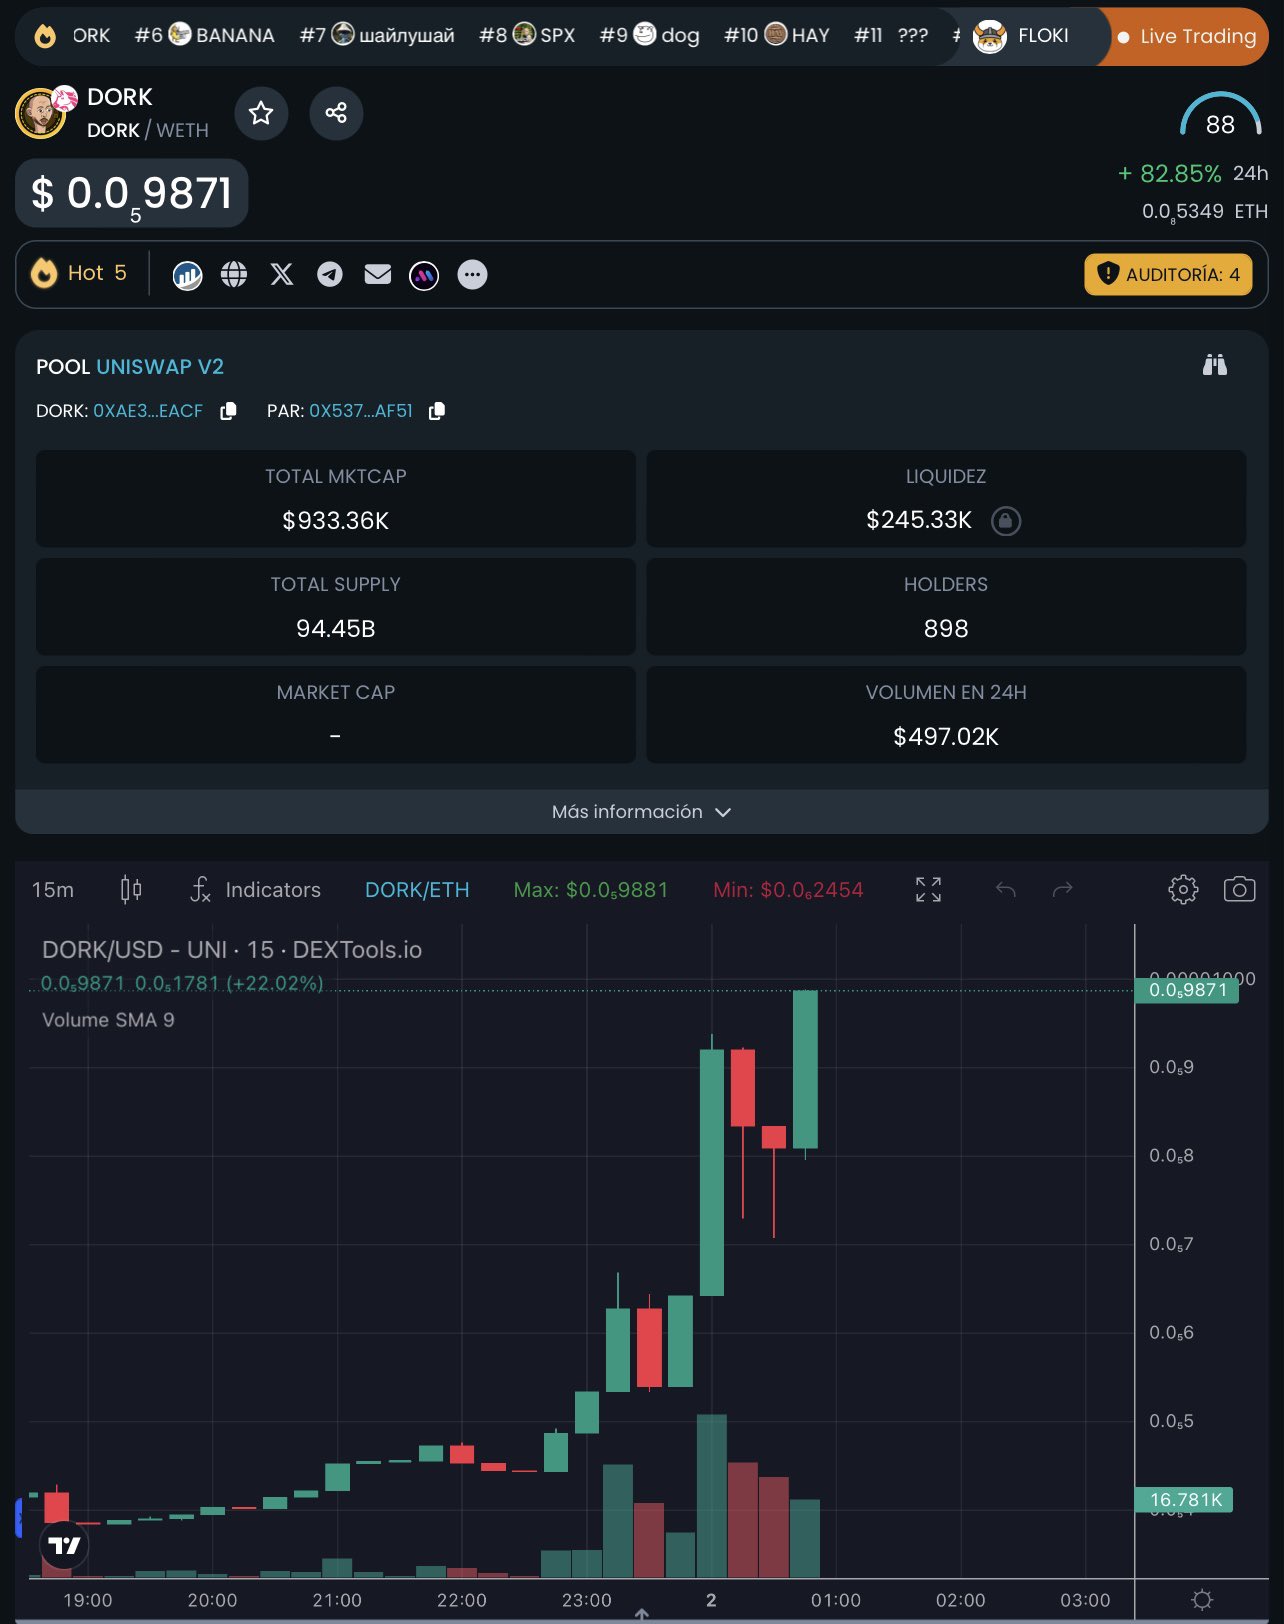This screenshot has width=1284, height=1624.
Task: Open the DORK Telegram channel
Action: (330, 274)
